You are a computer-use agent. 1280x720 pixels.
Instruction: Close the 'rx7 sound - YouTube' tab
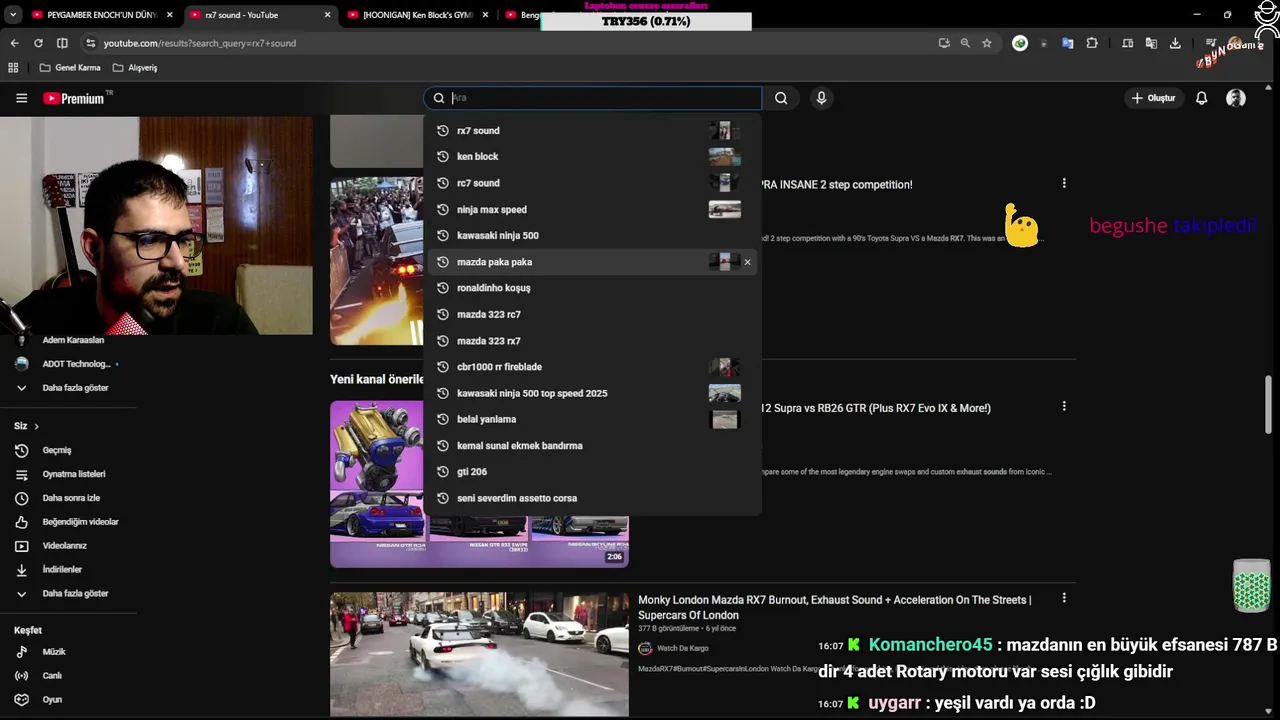[x=327, y=15]
